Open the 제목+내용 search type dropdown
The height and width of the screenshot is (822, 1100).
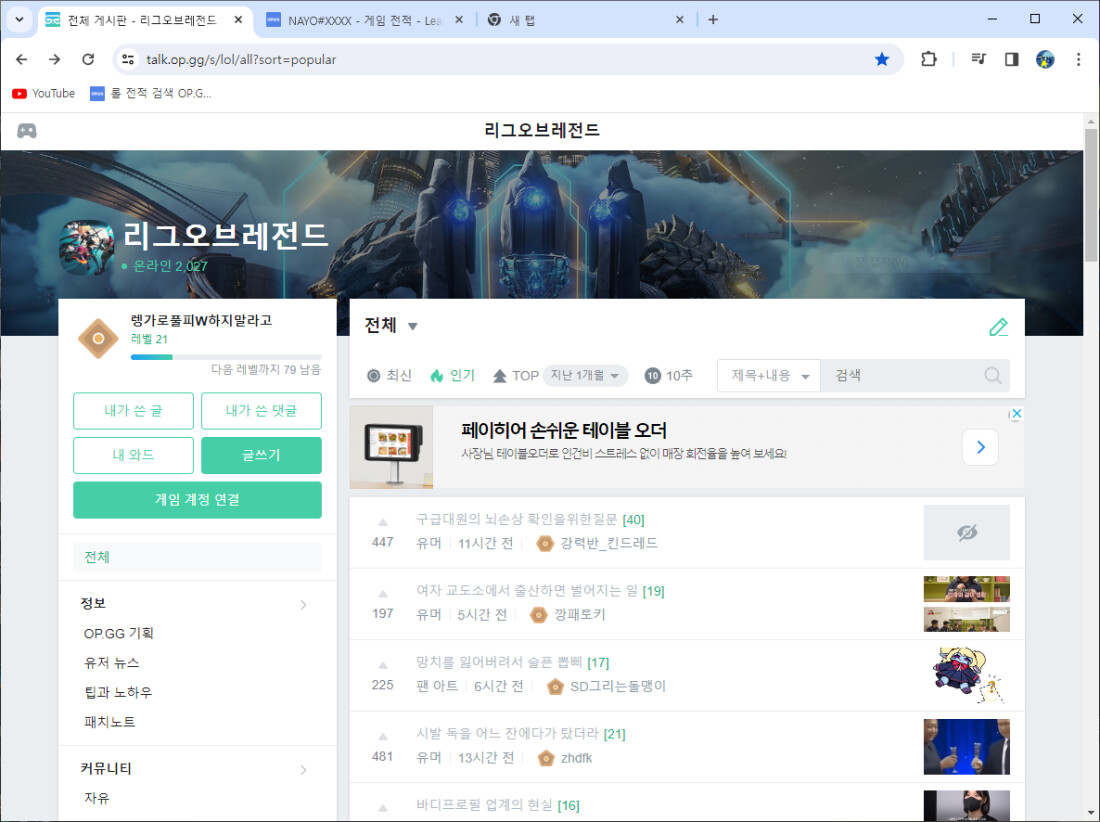tap(769, 375)
